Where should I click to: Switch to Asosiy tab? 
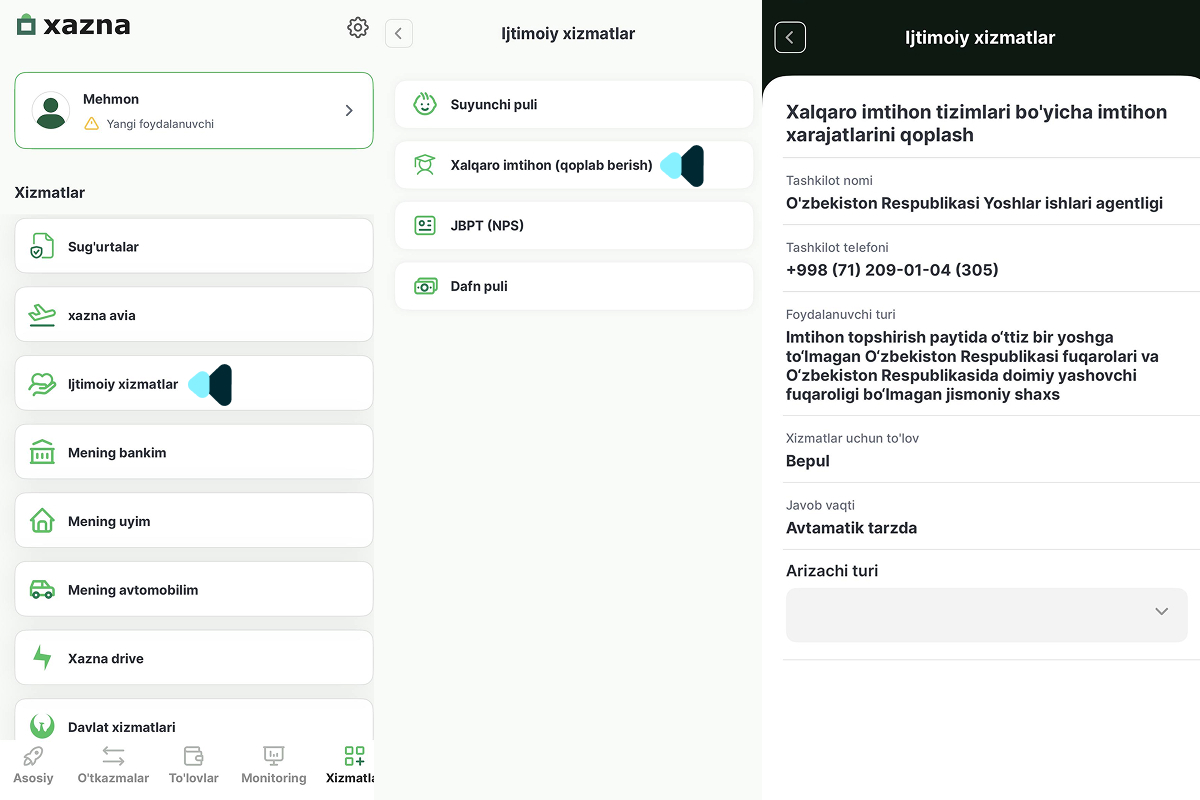(x=33, y=765)
